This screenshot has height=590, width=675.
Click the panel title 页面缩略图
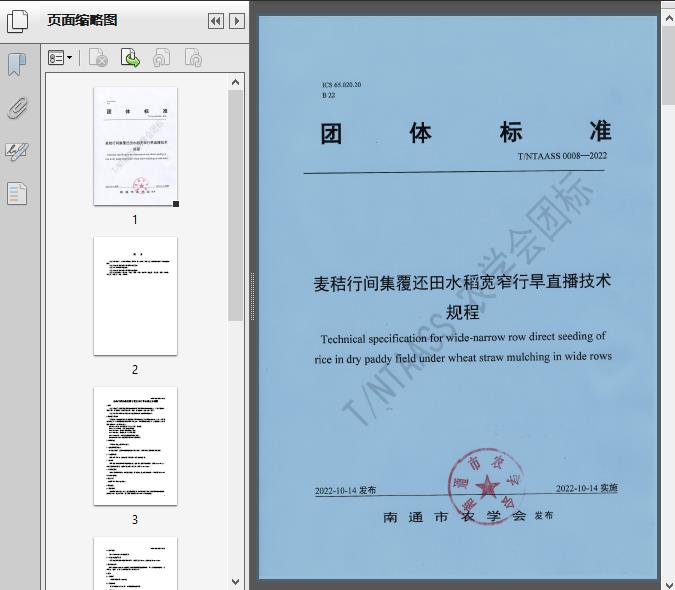tap(82, 20)
